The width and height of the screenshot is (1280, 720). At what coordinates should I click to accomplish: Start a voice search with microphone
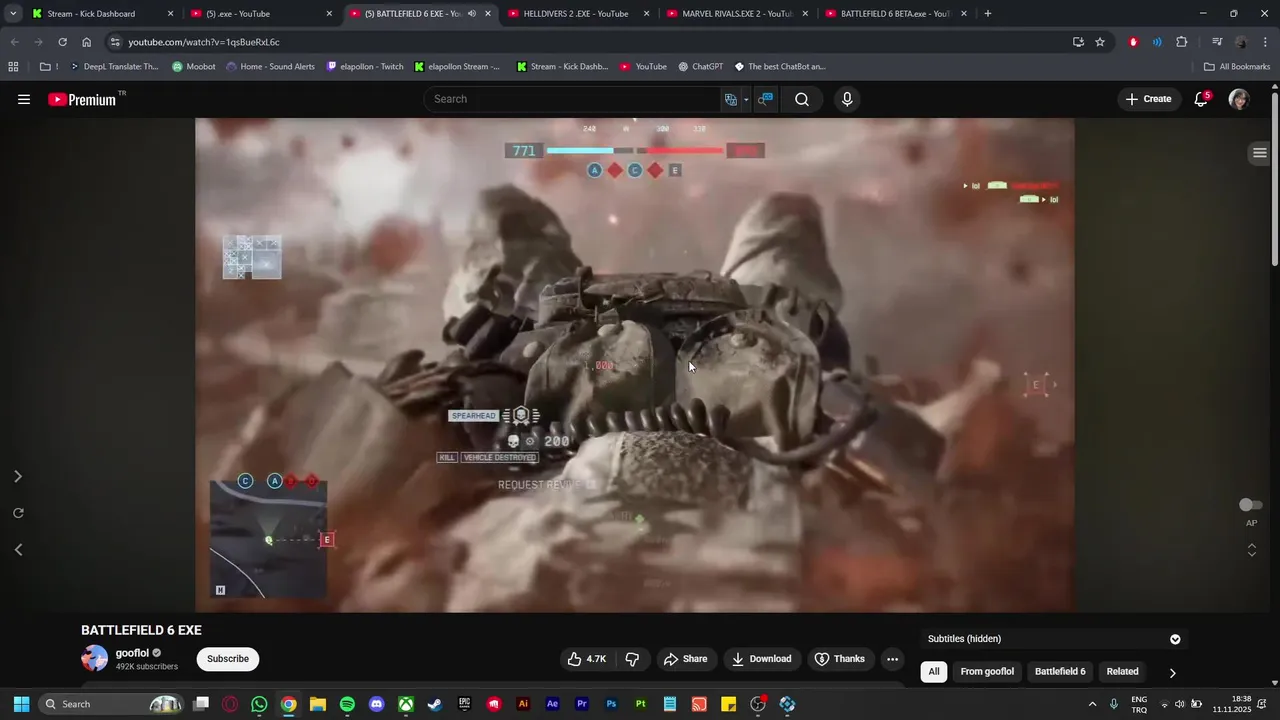(847, 99)
